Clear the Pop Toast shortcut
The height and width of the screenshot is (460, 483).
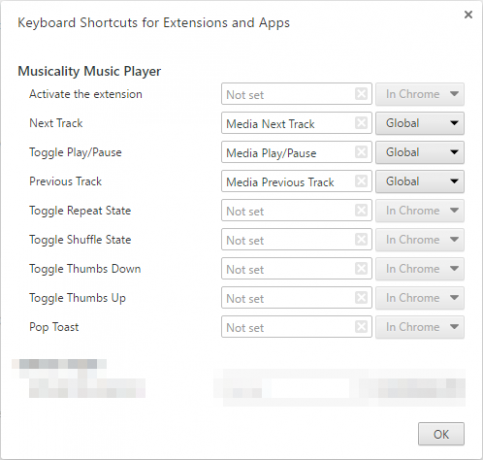(x=361, y=327)
